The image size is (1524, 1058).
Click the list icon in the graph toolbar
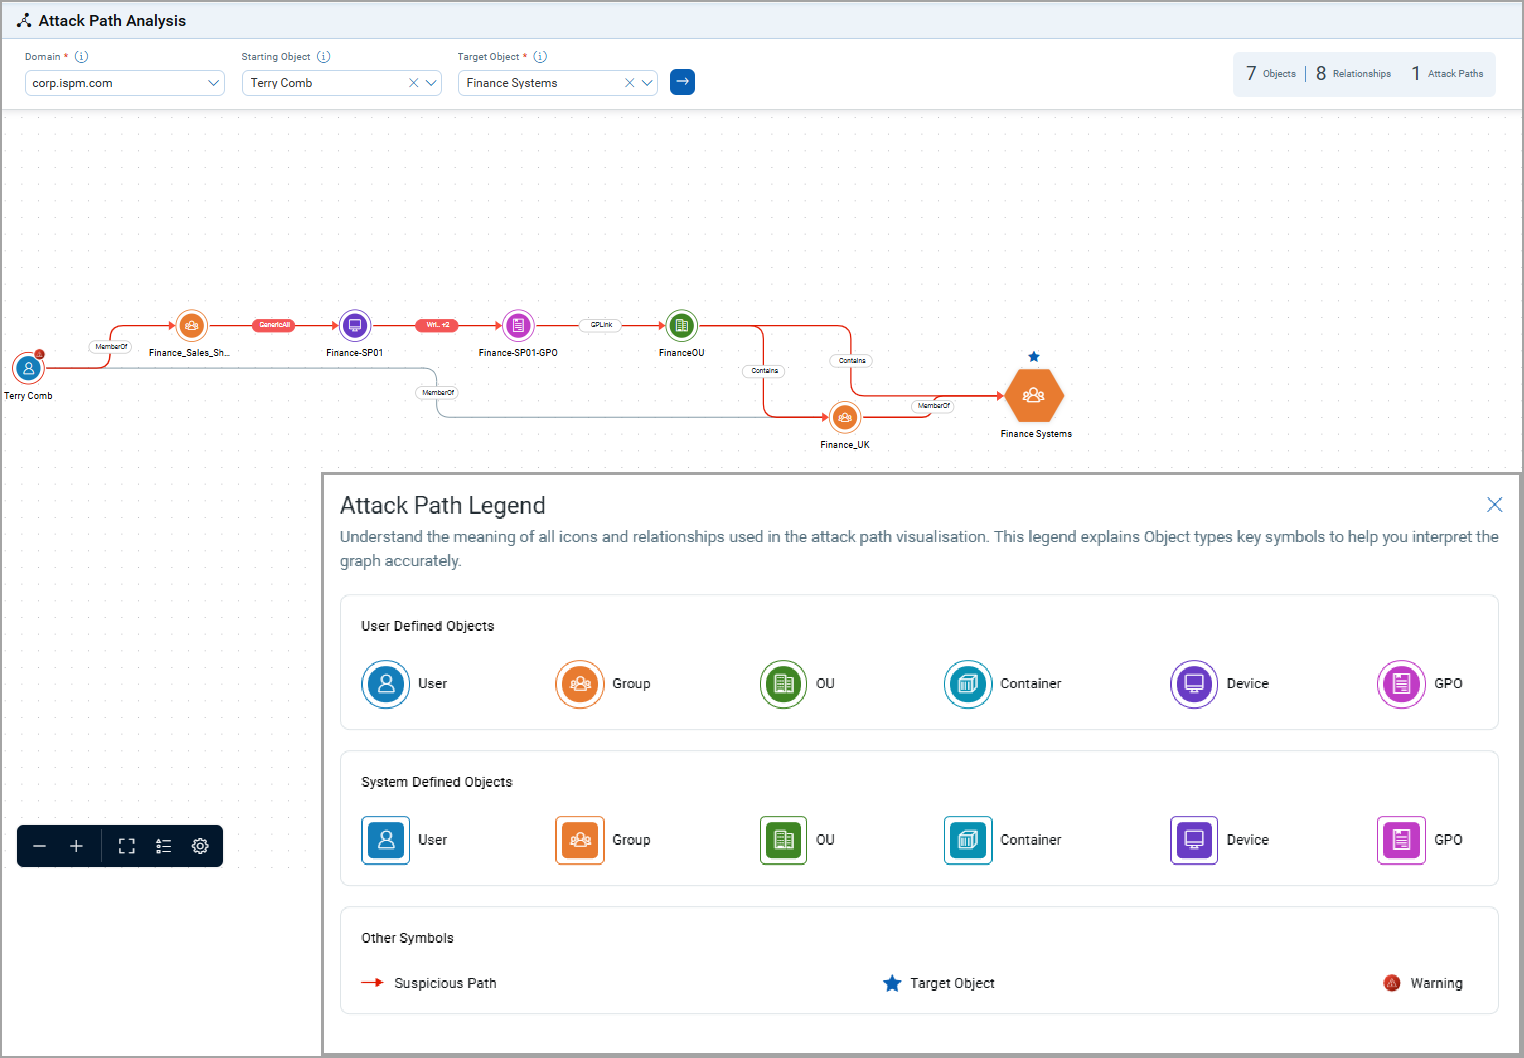coord(163,845)
